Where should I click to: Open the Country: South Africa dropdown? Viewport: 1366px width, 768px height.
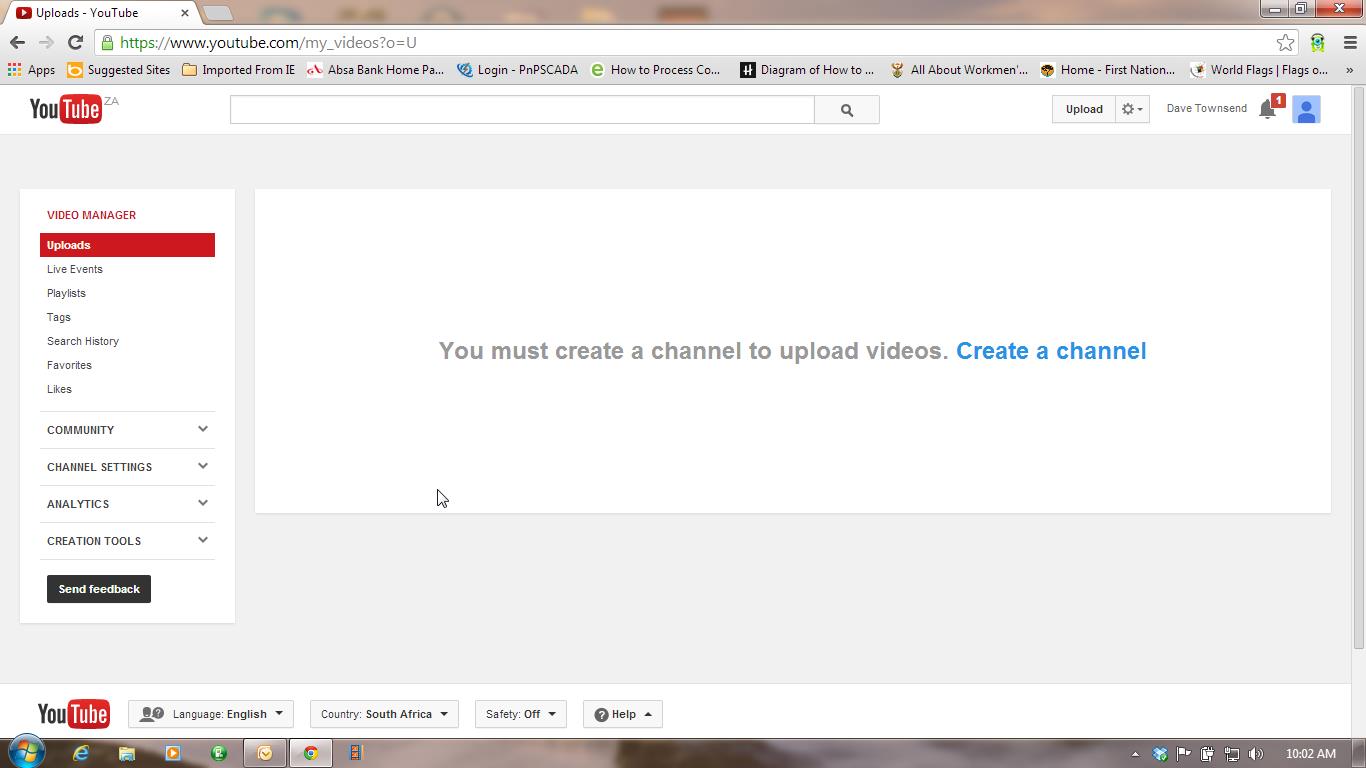(384, 714)
